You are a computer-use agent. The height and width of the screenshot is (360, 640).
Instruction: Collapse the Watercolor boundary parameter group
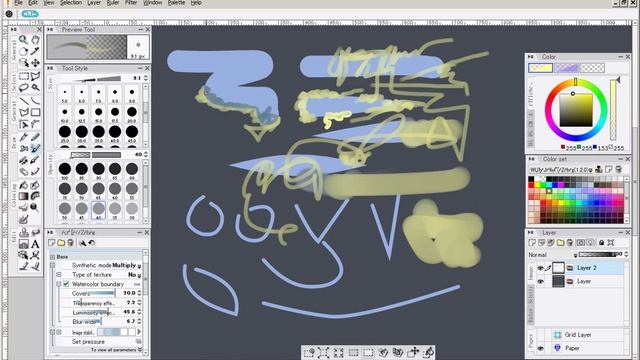tap(59, 284)
